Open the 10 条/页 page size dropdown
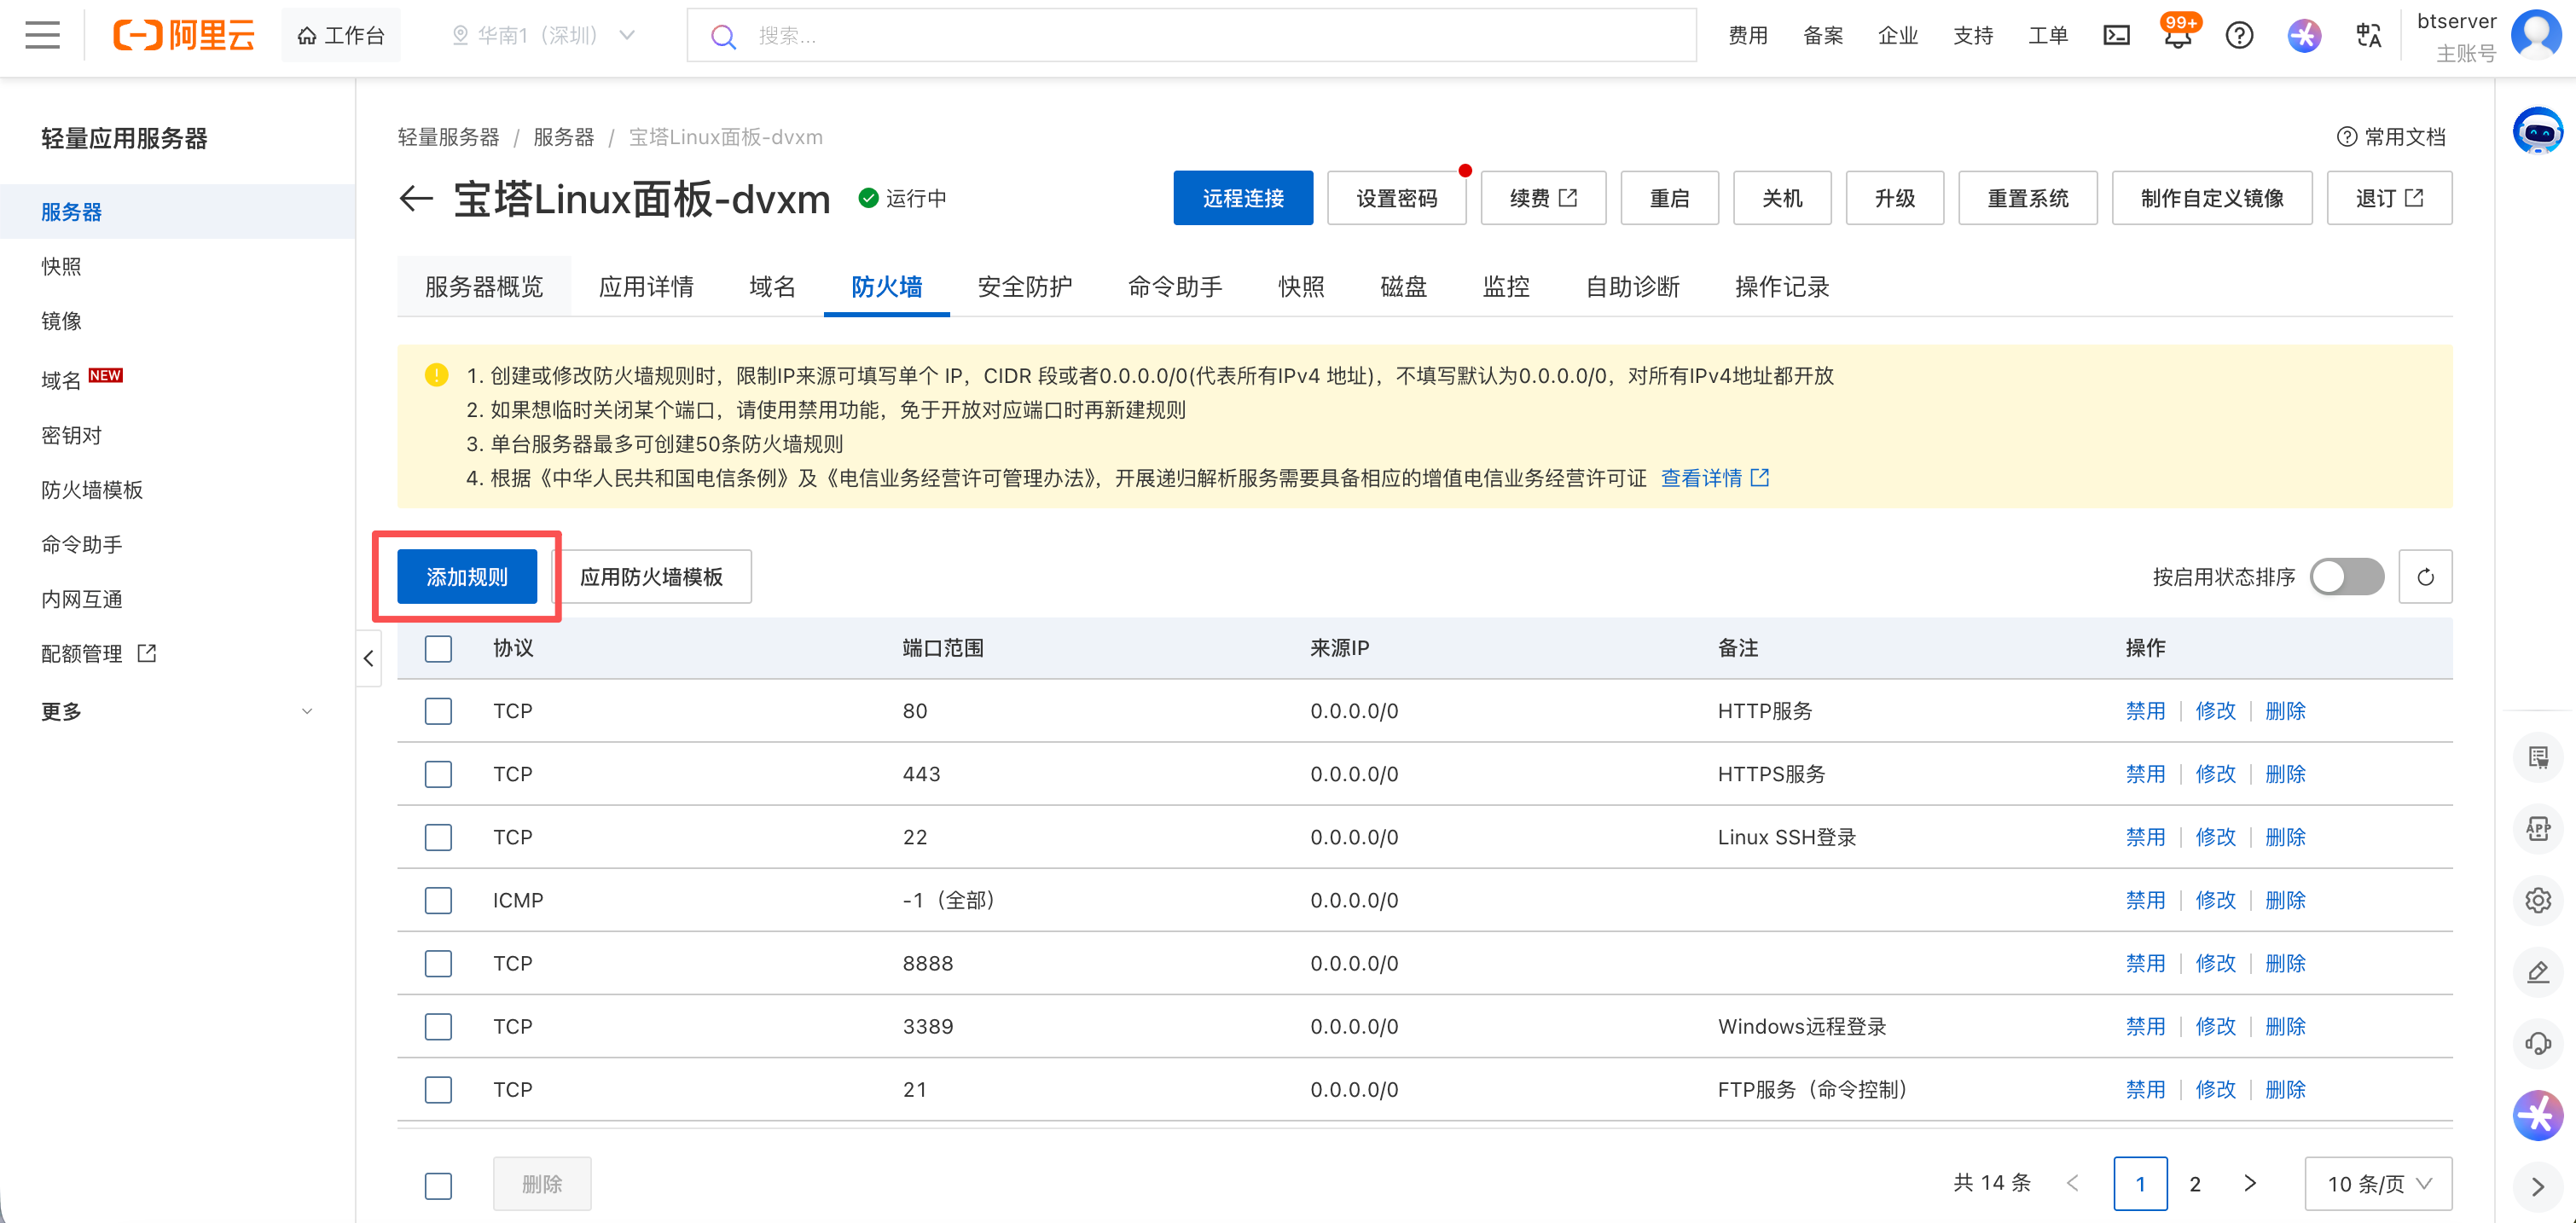The height and width of the screenshot is (1223, 2576). (2378, 1183)
